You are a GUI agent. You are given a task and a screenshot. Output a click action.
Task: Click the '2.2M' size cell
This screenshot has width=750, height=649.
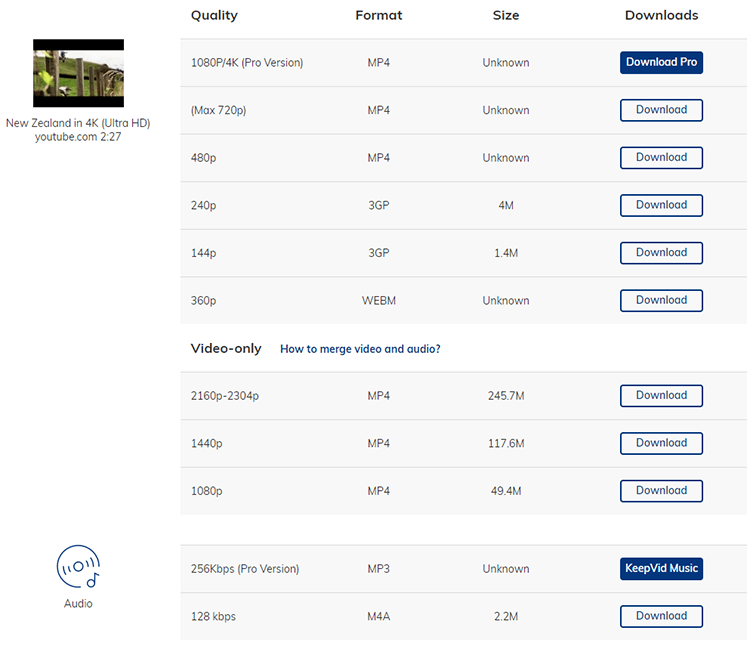pyautogui.click(x=506, y=616)
